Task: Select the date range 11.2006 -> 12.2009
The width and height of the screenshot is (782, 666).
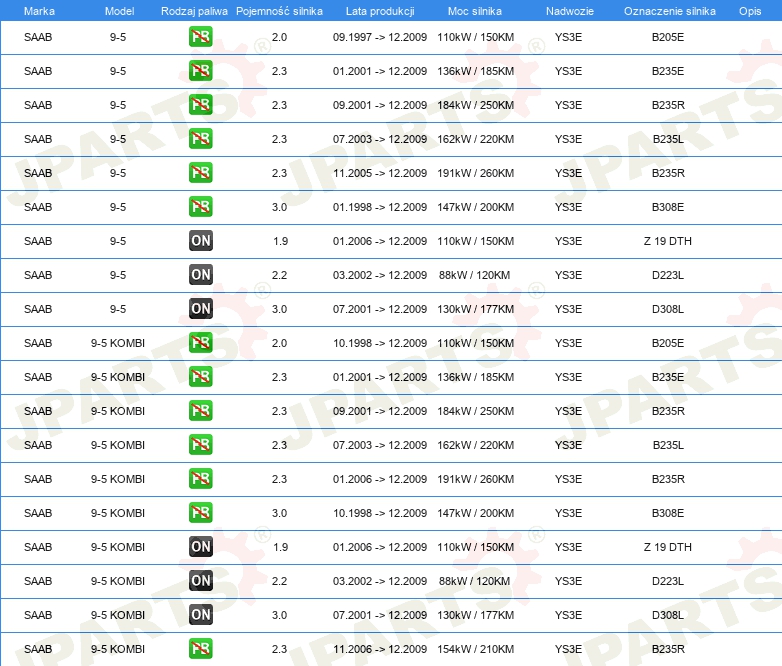Action: click(380, 649)
